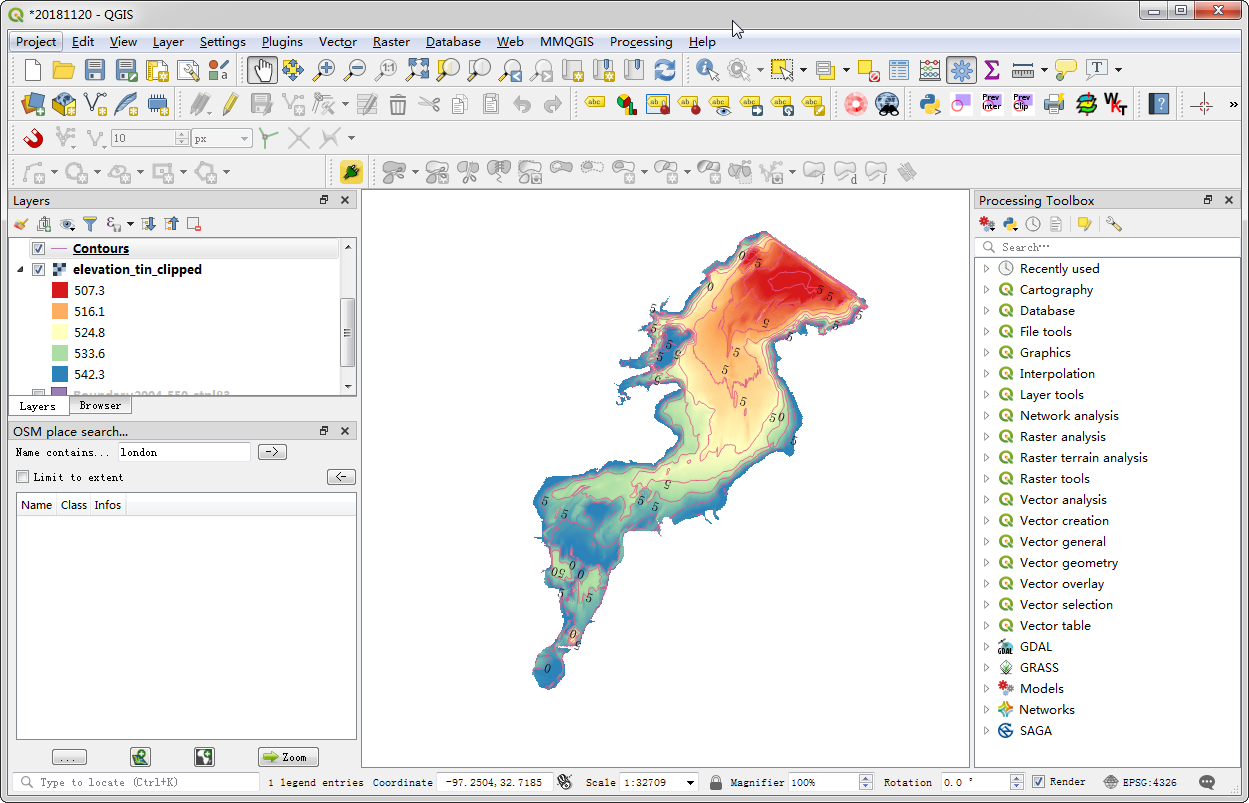1249x803 pixels.
Task: Activate the Identify Features tool
Action: coord(708,69)
